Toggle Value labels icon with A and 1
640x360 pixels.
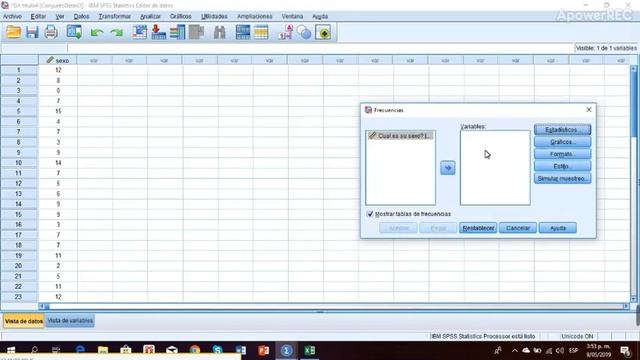pos(285,32)
